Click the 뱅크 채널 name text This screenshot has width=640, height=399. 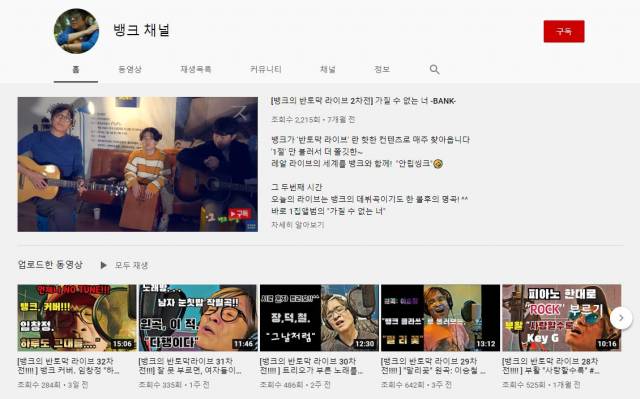click(142, 30)
